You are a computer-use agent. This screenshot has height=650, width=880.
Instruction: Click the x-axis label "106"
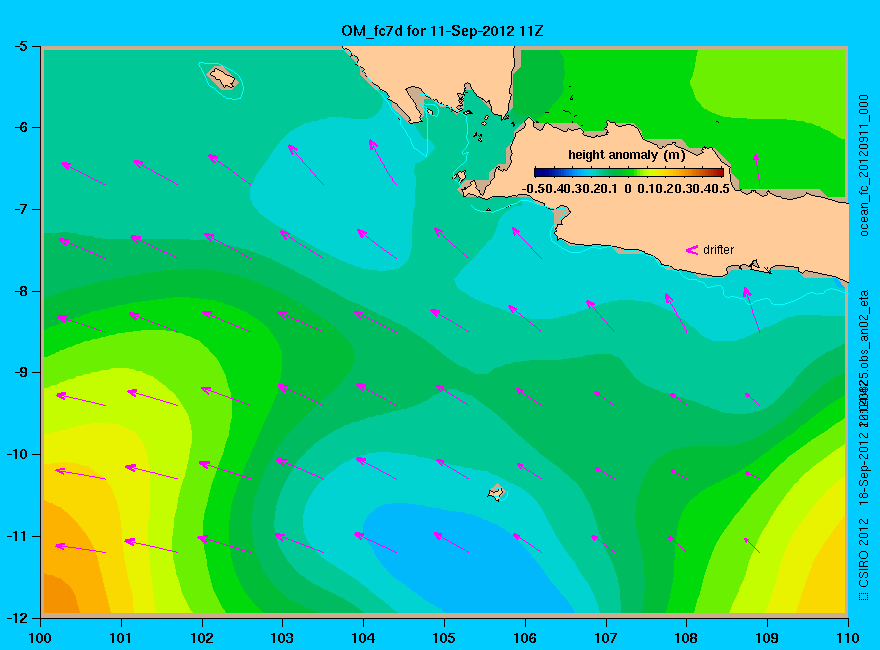pos(525,638)
